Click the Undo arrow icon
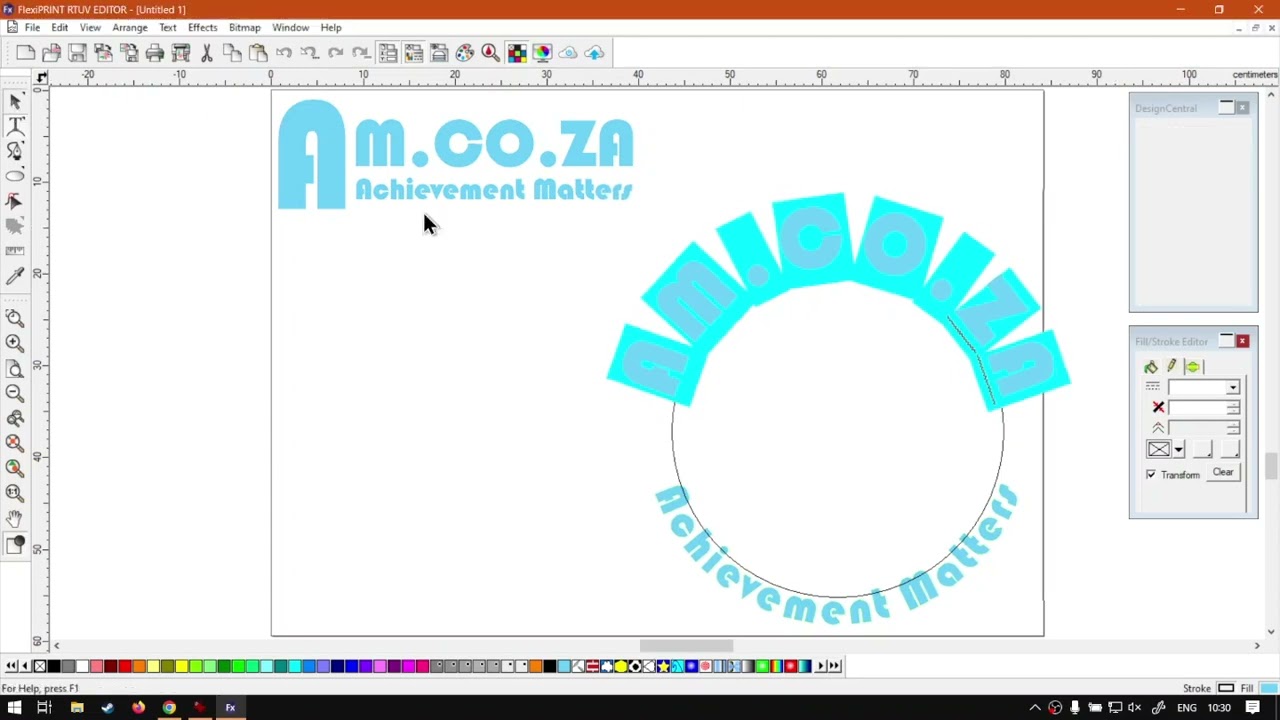The width and height of the screenshot is (1280, 720). click(x=284, y=53)
